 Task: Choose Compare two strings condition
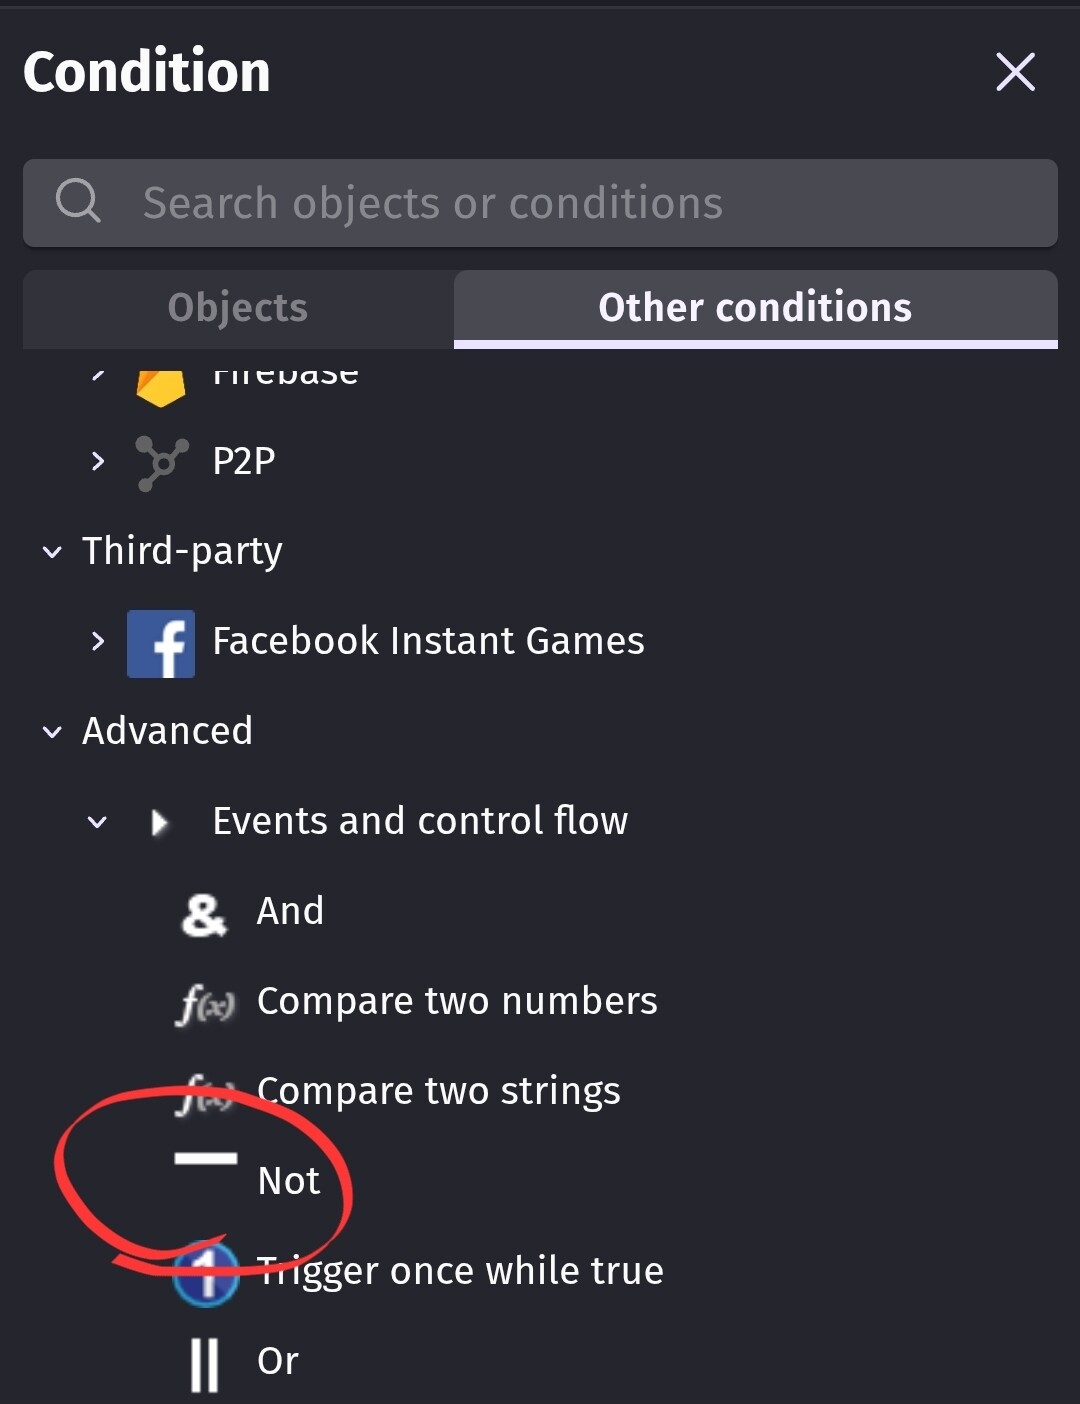pos(438,1091)
